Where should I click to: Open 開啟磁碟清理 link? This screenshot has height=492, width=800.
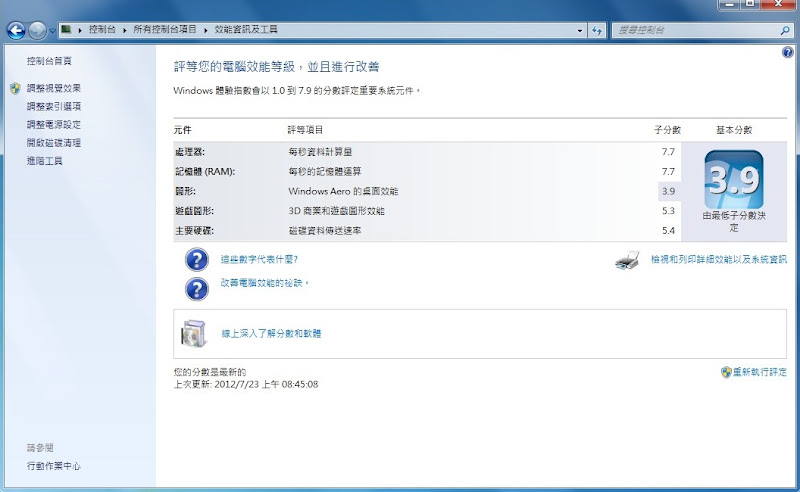pyautogui.click(x=54, y=142)
